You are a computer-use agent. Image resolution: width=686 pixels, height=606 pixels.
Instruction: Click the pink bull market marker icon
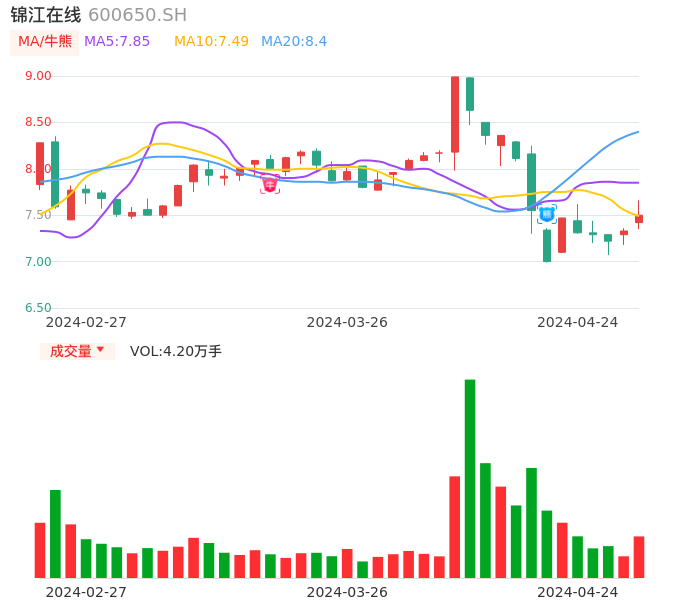(x=270, y=184)
